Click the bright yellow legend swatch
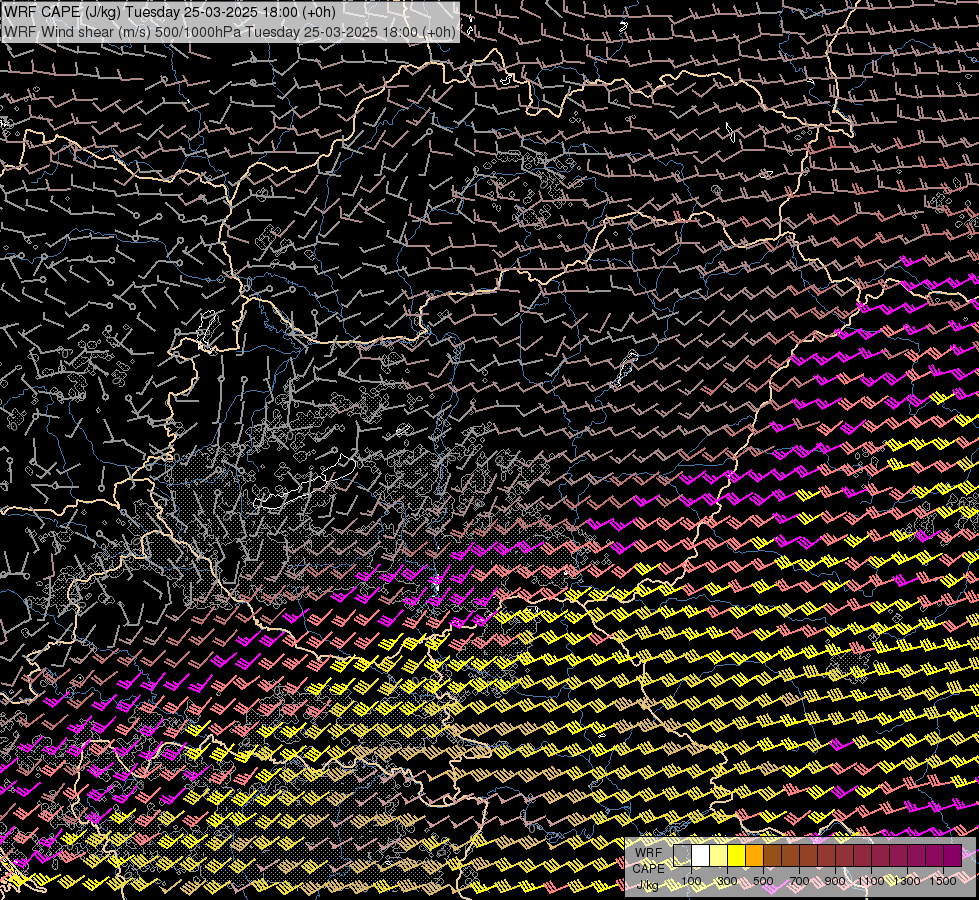979x900 pixels. [x=737, y=855]
